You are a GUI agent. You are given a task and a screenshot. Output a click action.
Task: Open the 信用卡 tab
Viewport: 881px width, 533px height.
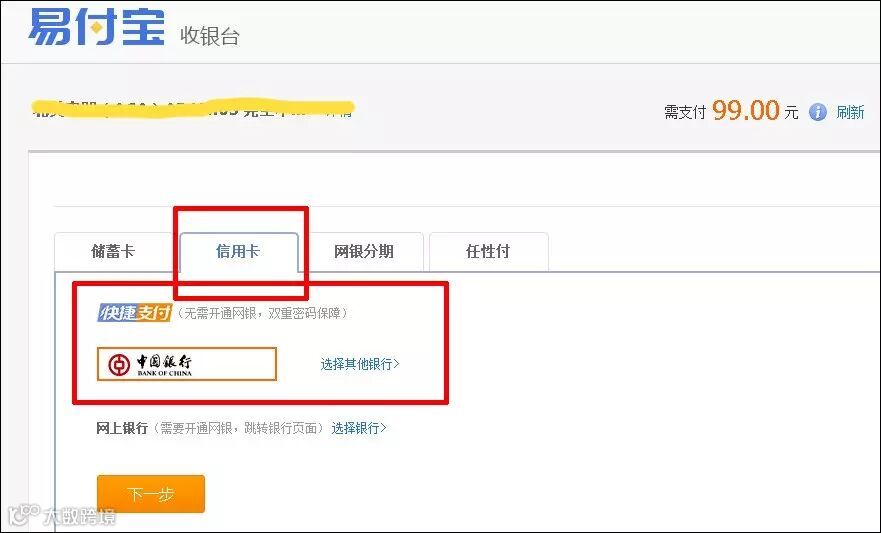tap(238, 252)
